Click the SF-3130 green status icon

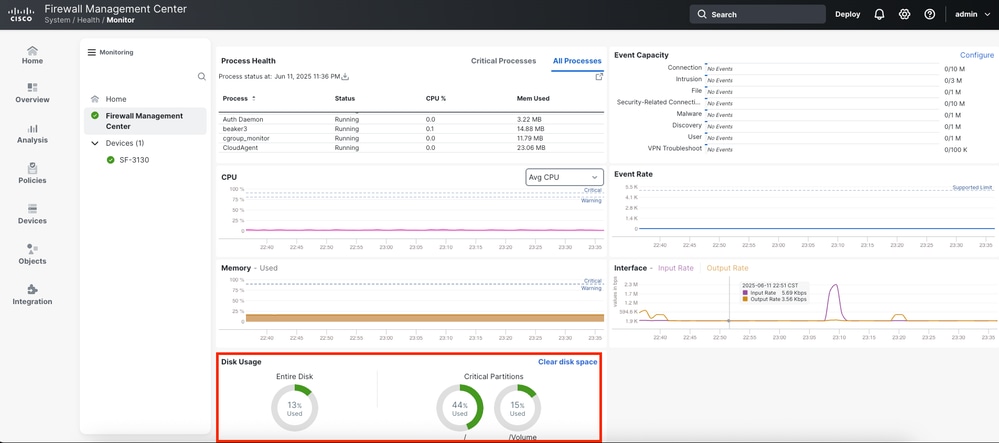coord(111,160)
